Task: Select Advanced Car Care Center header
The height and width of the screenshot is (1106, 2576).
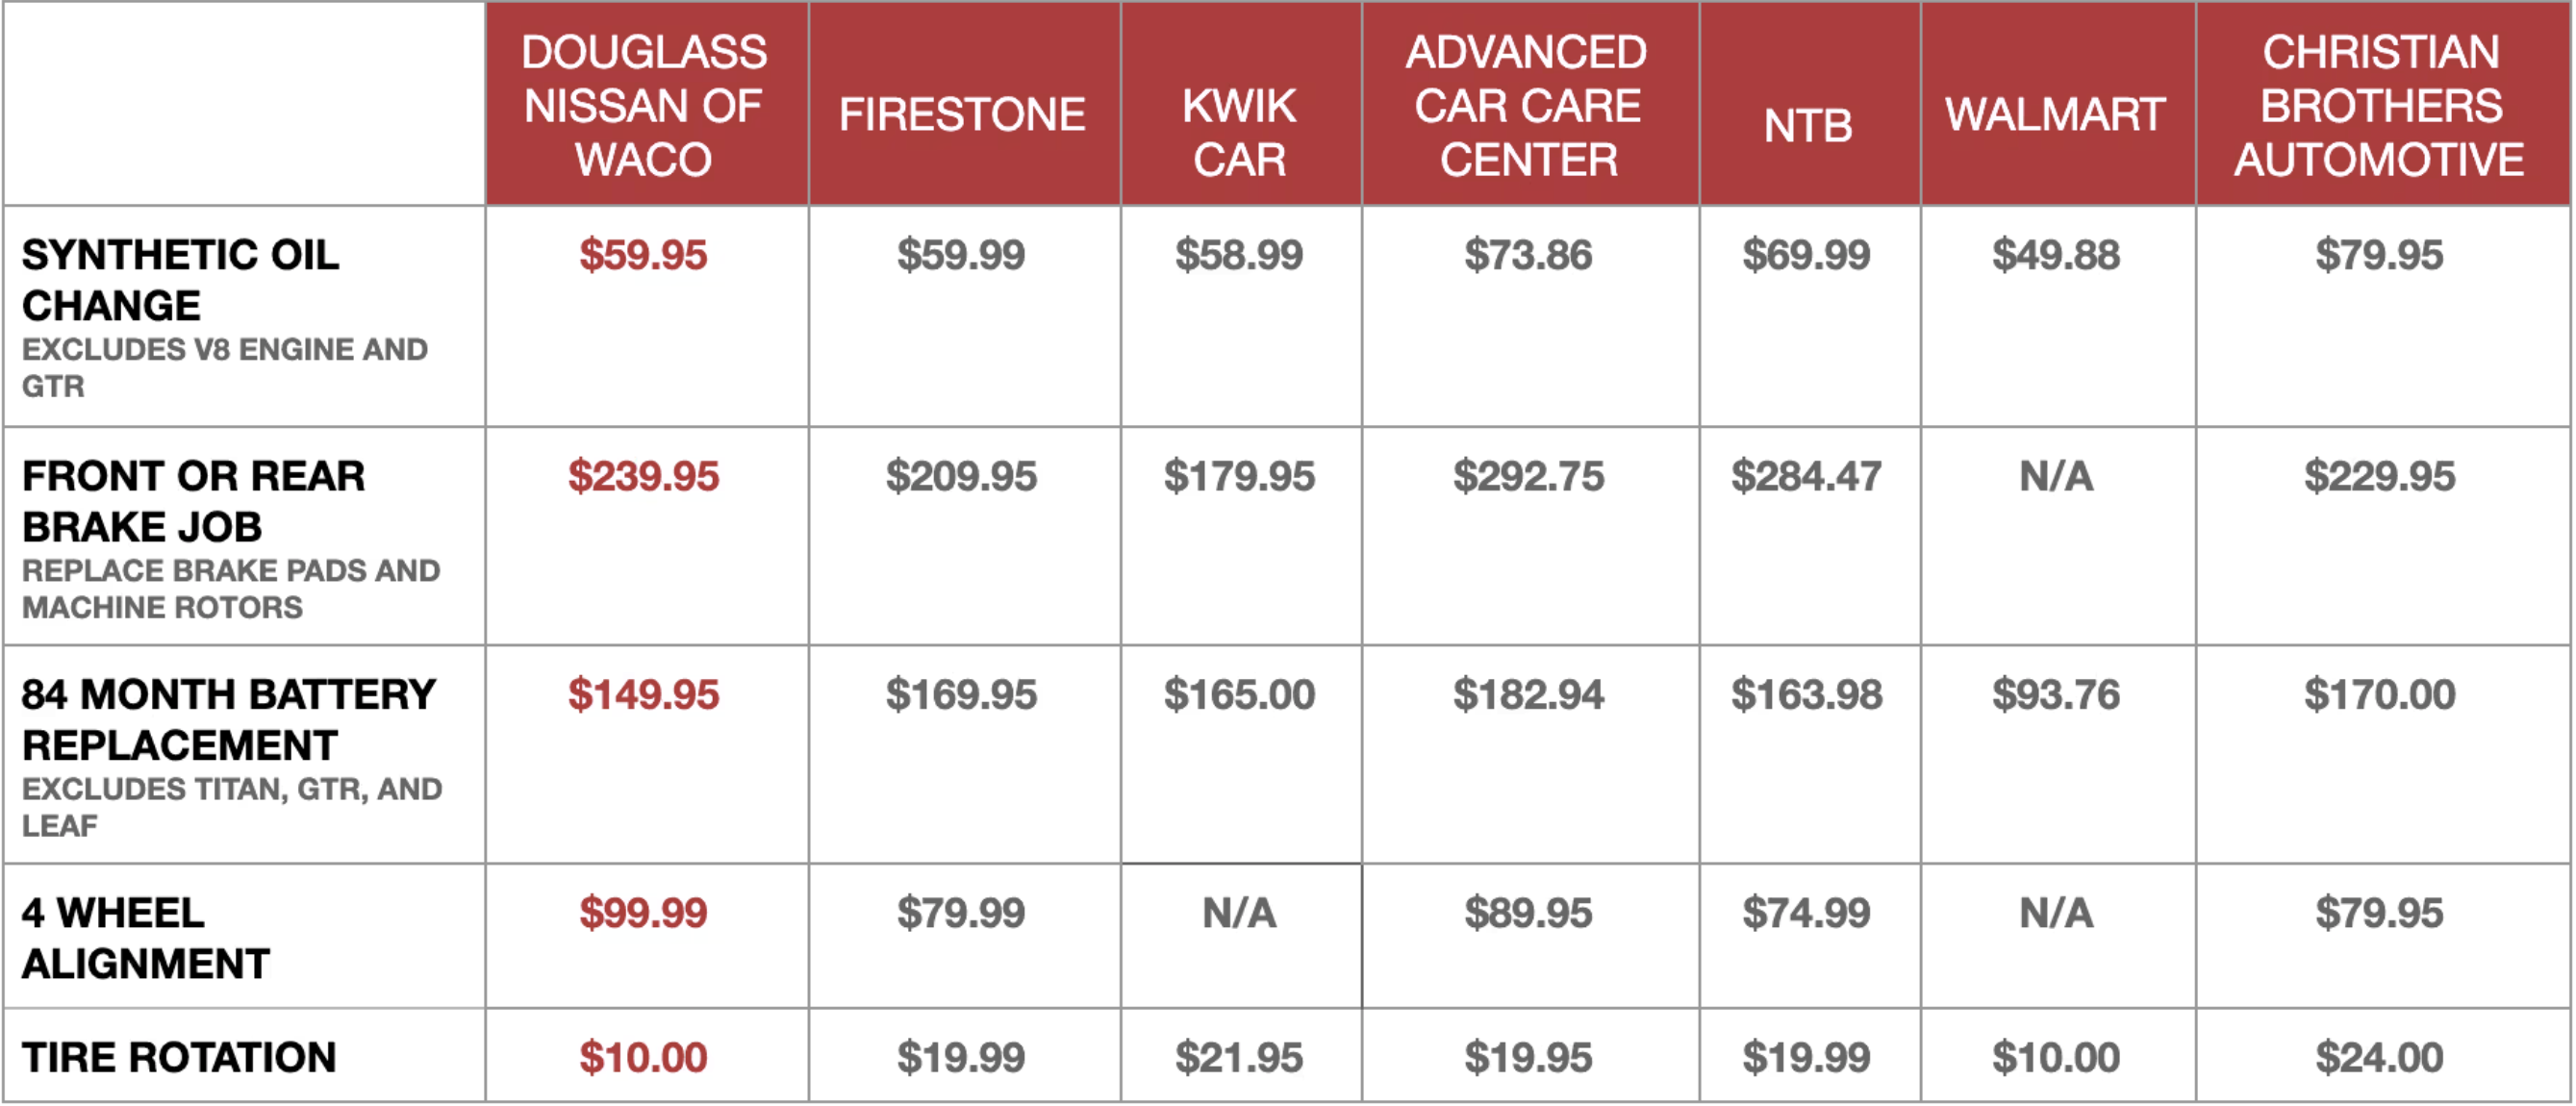Action: point(1527,105)
